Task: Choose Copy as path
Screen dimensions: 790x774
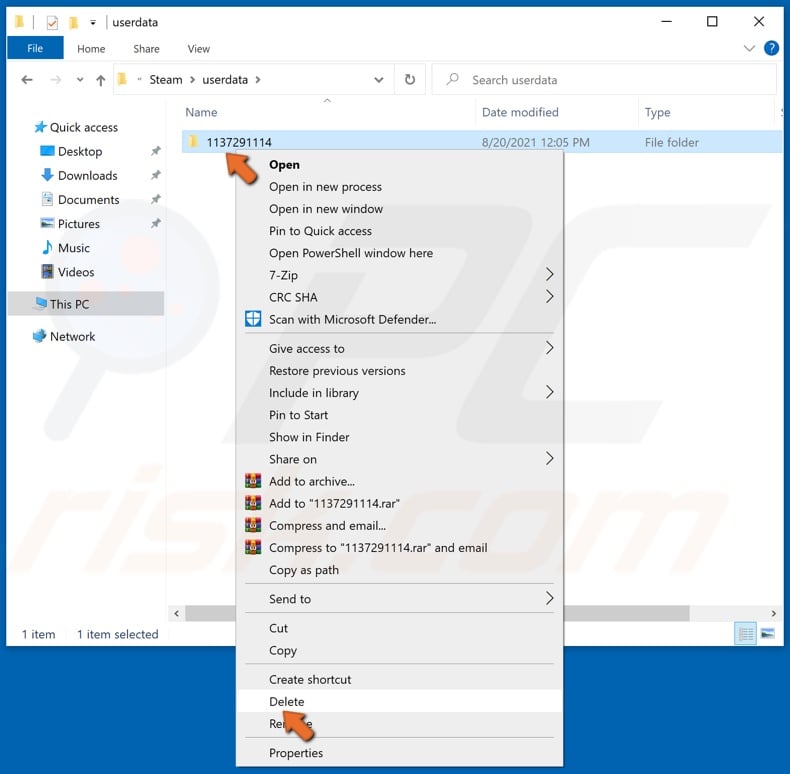Action: coord(399,570)
